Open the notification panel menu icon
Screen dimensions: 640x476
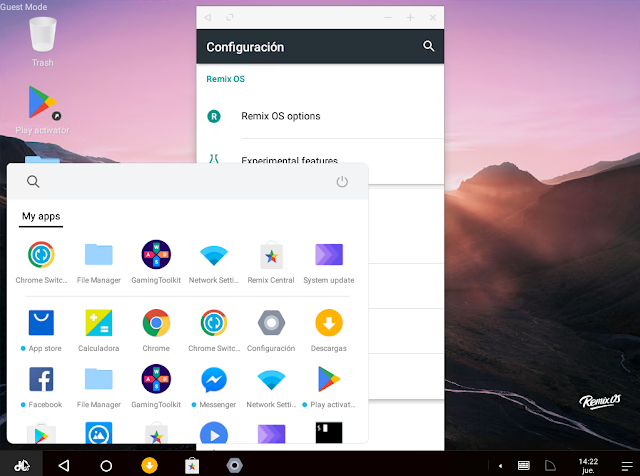pyautogui.click(x=627, y=466)
